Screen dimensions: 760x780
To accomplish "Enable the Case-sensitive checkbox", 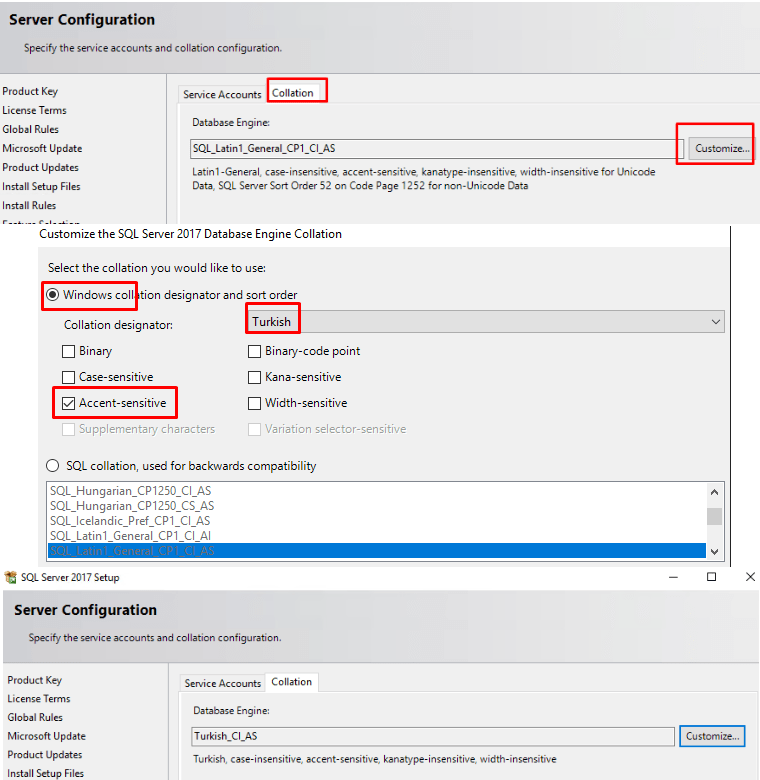I will pos(69,377).
